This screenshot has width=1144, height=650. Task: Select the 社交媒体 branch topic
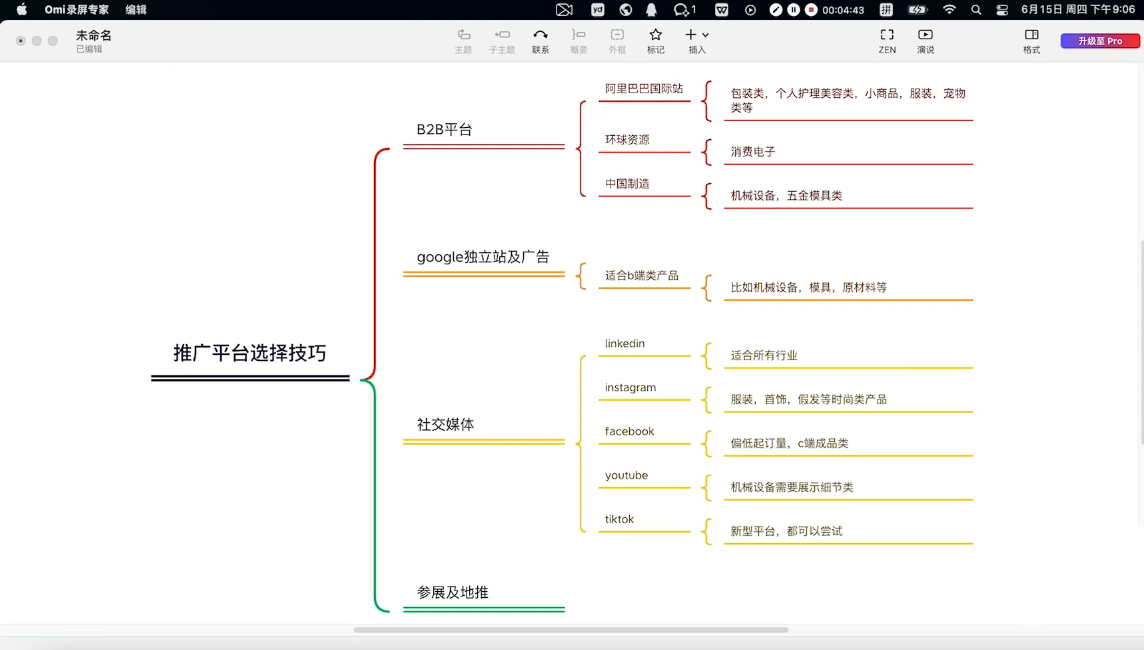pyautogui.click(x=446, y=425)
